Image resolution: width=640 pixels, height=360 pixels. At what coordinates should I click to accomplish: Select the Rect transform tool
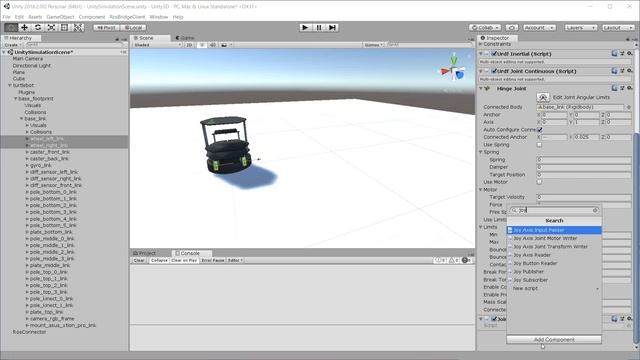64,27
